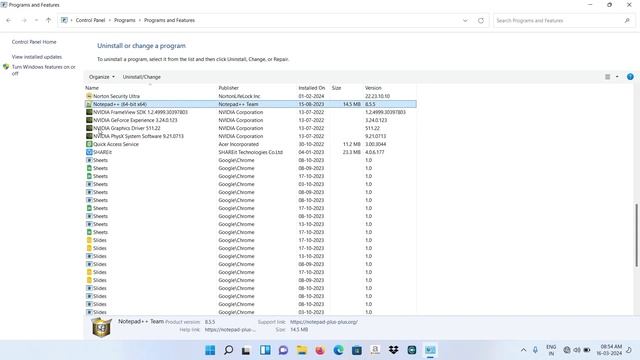Viewport: 640px width, 360px height.
Task: Click the Notepad++ details pane icon
Action: pos(102,327)
